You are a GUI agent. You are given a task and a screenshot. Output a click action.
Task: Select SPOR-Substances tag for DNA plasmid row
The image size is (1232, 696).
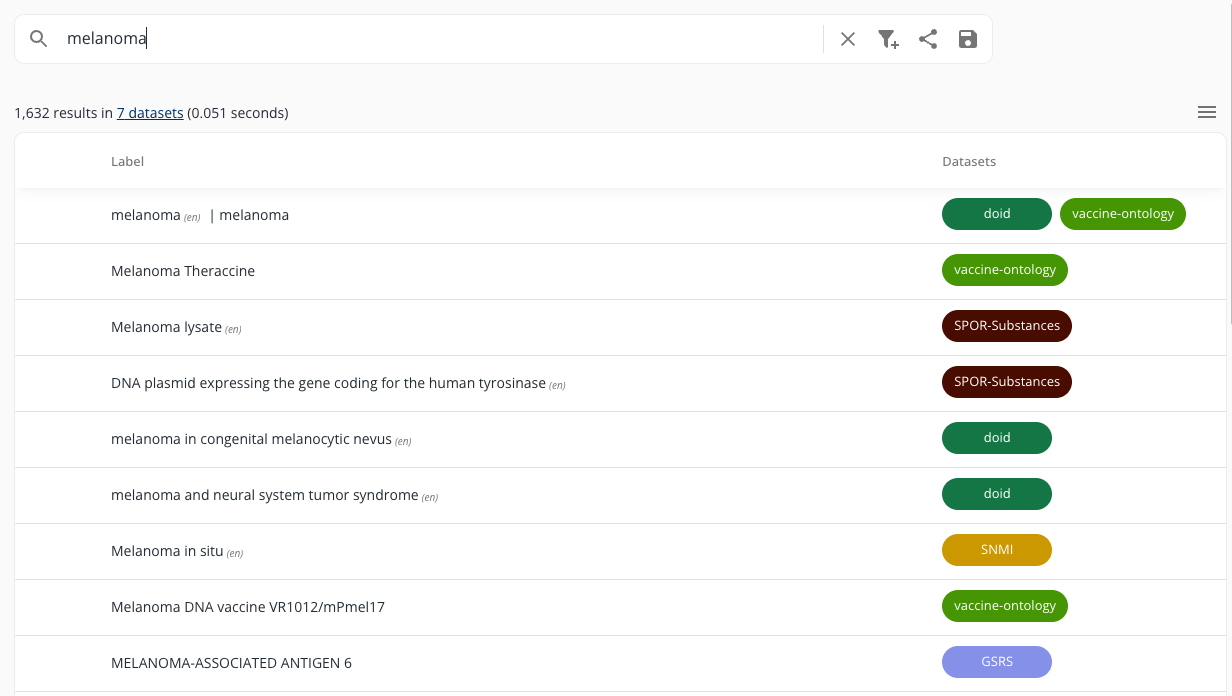pos(1006,382)
